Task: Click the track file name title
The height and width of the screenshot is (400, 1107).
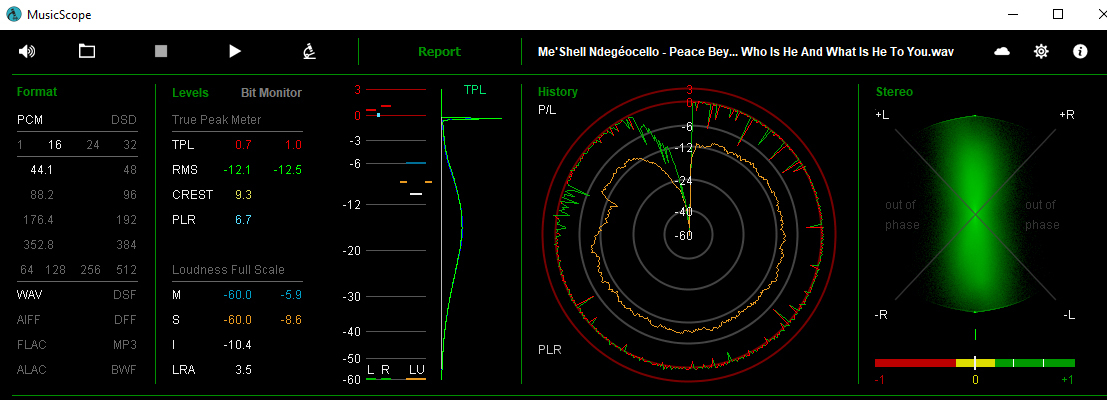Action: [x=745, y=52]
